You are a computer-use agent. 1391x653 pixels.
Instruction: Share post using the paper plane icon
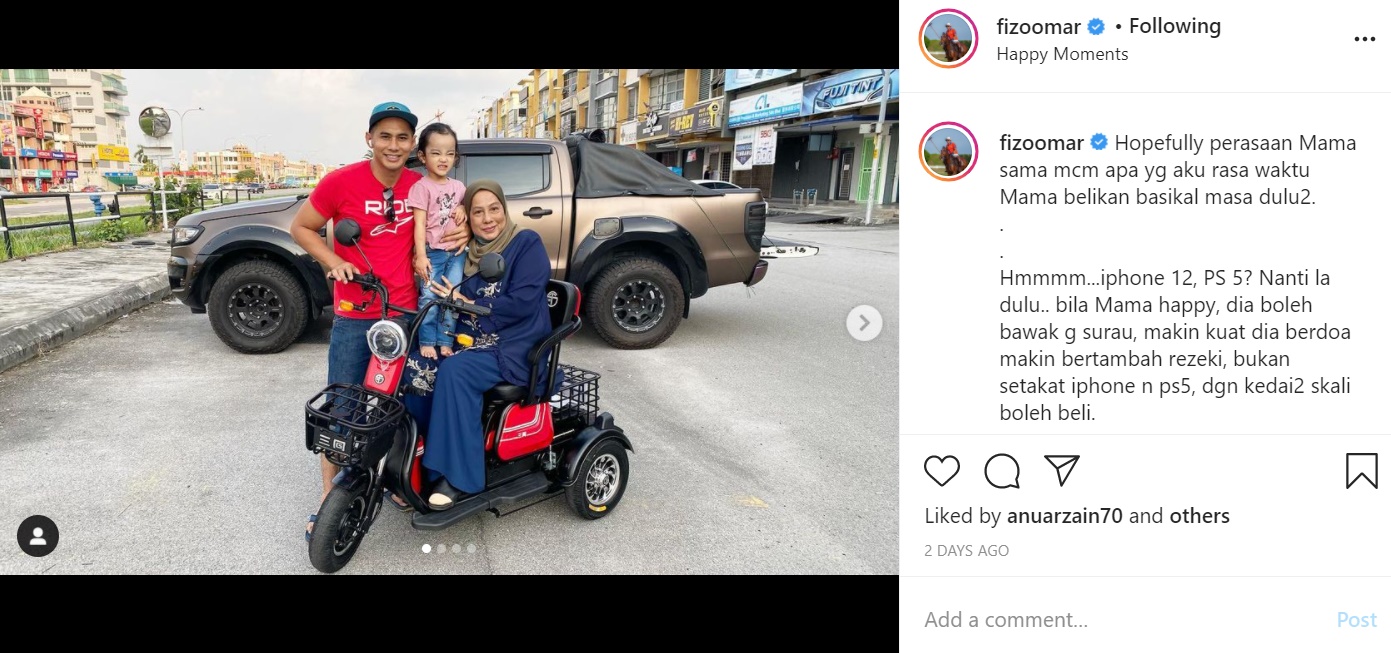(x=1062, y=470)
